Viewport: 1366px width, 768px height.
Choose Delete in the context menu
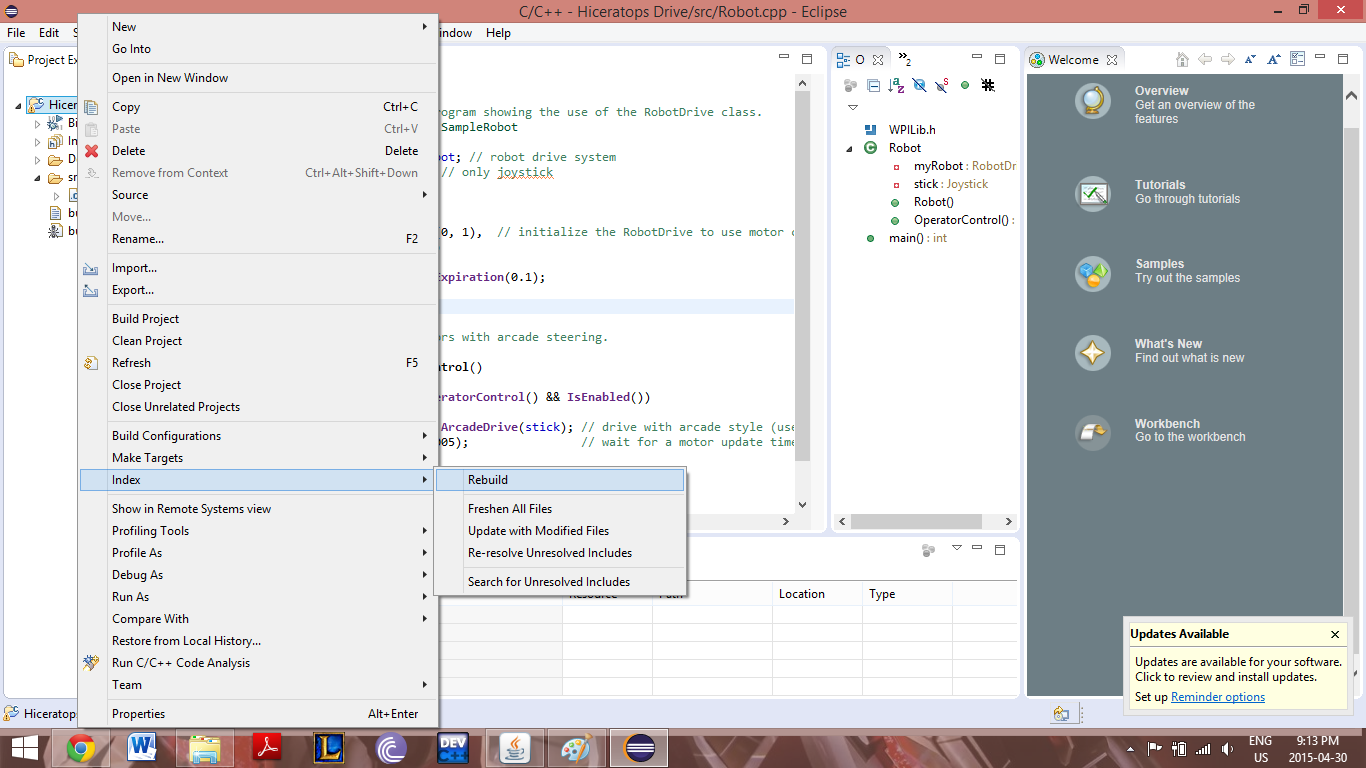click(258, 151)
